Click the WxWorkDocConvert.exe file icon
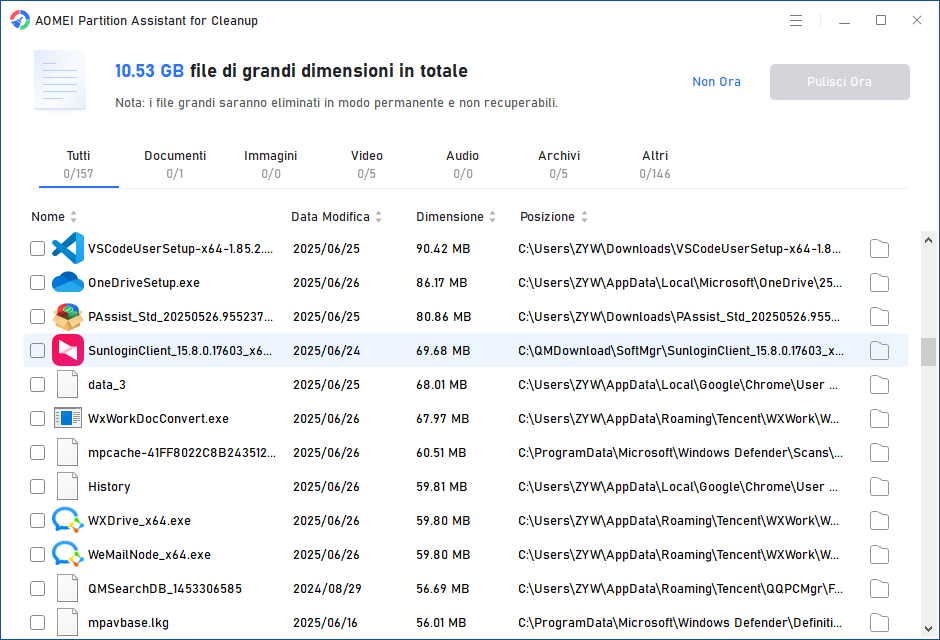The image size is (940, 640). coord(68,418)
